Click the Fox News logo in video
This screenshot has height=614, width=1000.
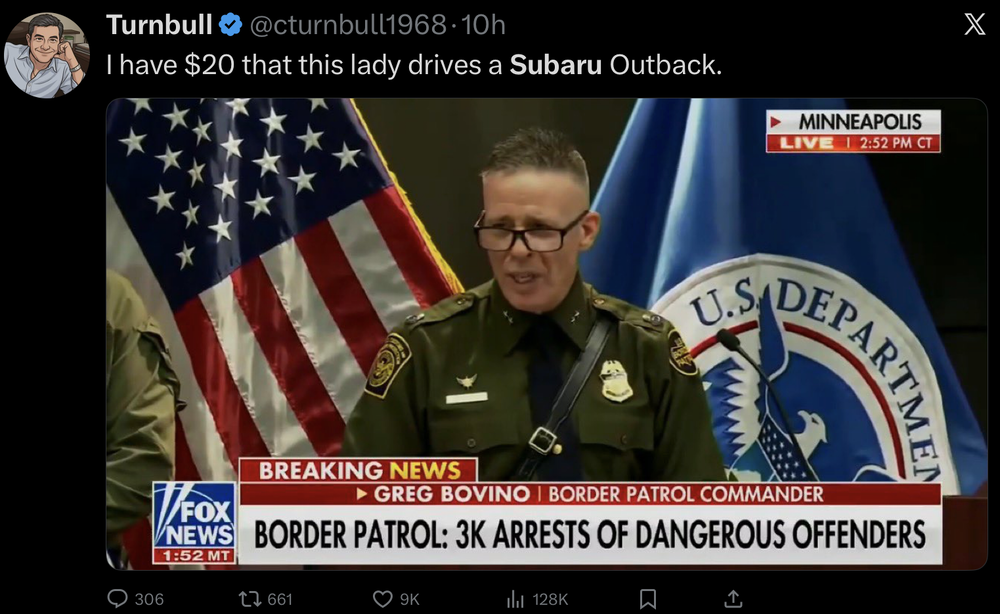195,522
